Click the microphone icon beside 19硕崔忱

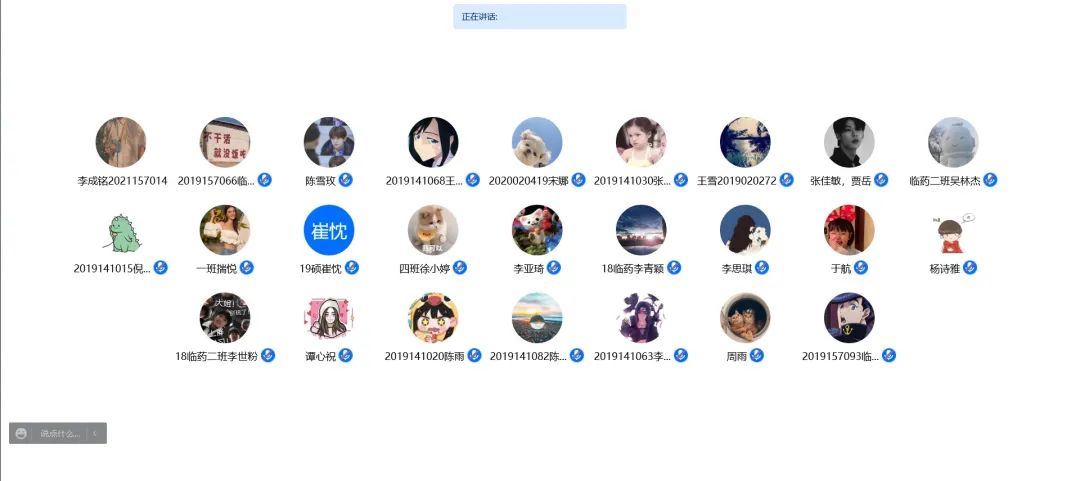[351, 268]
